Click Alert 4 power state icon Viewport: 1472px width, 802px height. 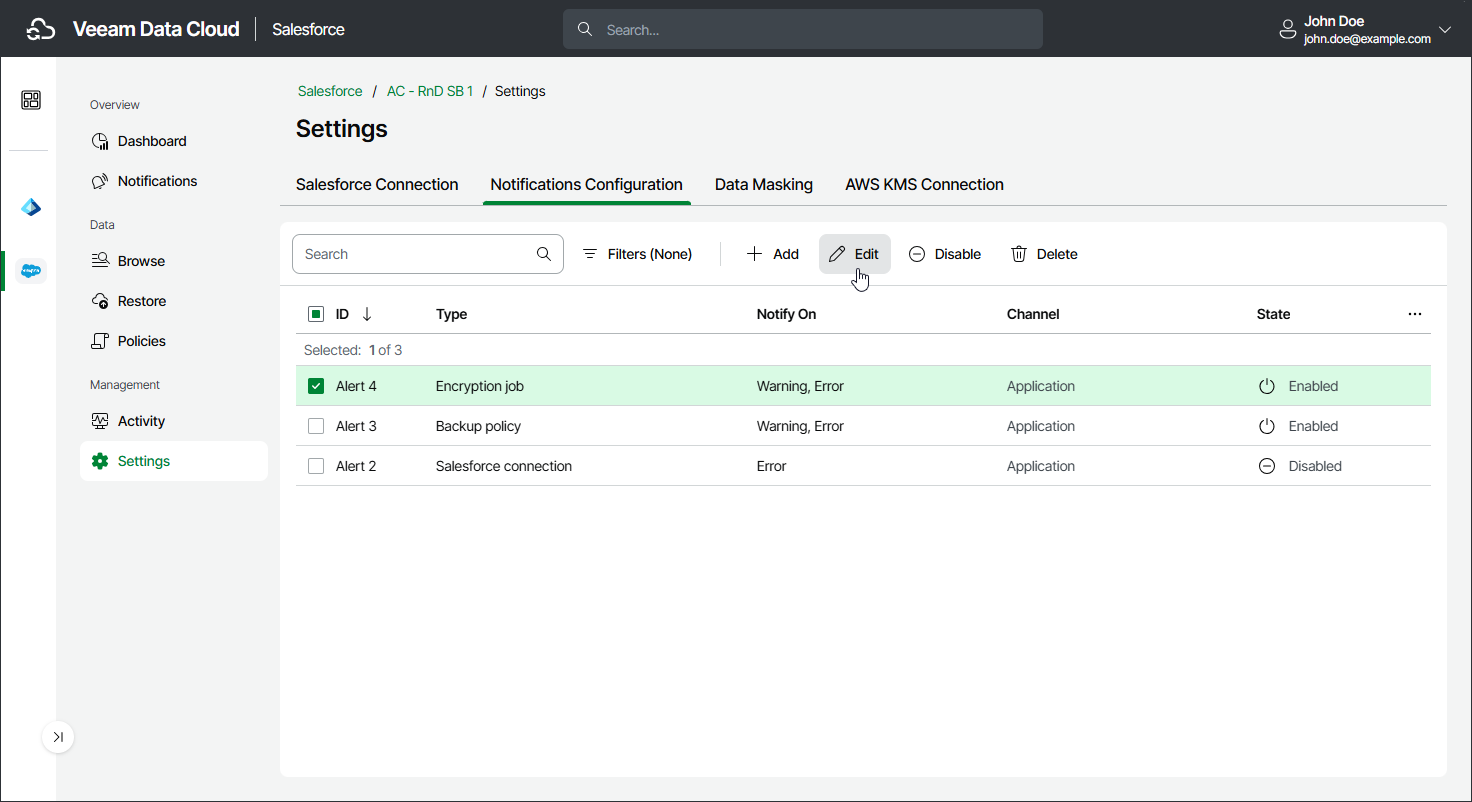[x=1267, y=386]
